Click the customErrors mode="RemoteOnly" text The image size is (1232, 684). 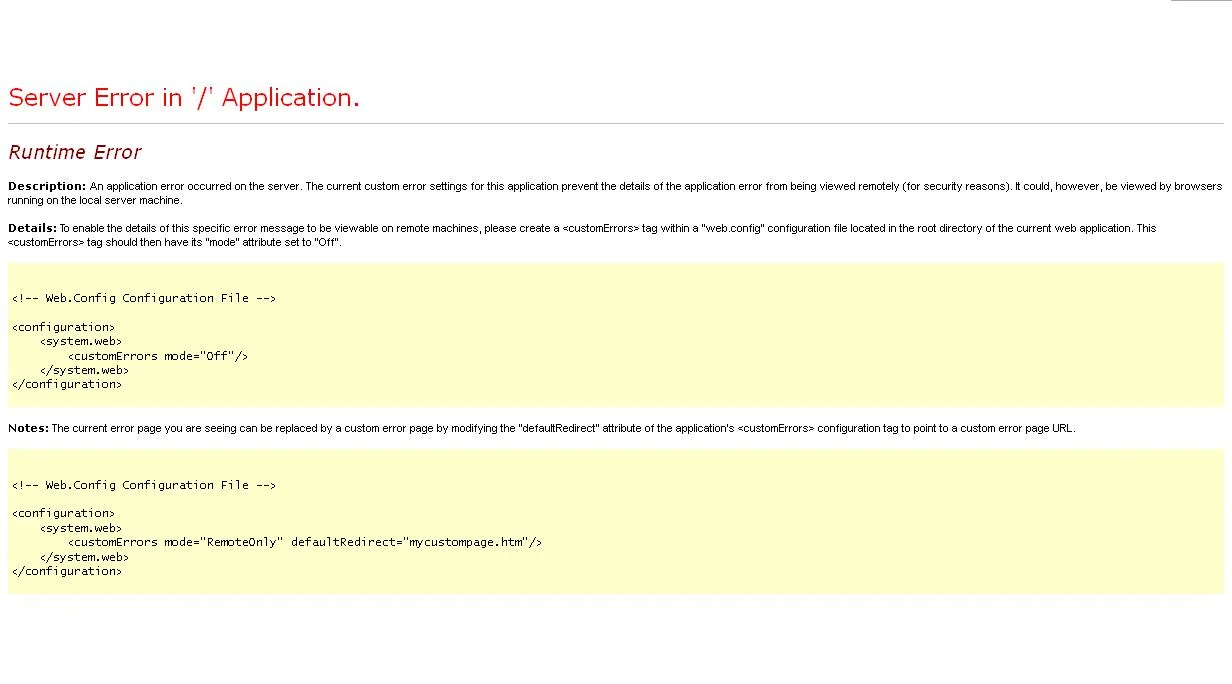(x=176, y=542)
